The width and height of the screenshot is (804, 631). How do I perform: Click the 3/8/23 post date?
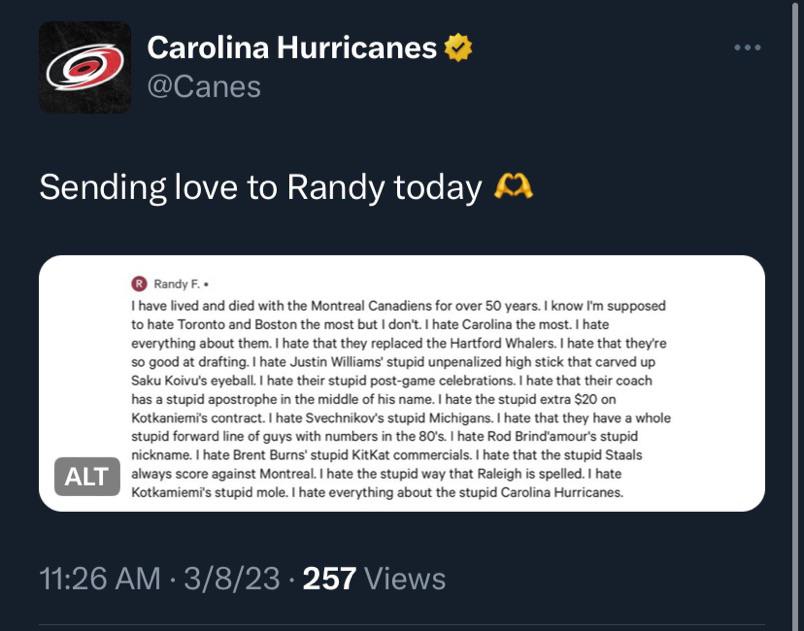231,578
